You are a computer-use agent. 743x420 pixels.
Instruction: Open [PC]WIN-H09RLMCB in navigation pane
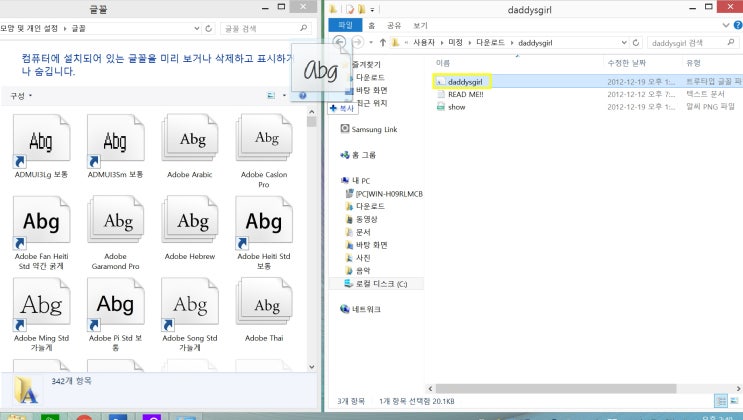pos(389,193)
